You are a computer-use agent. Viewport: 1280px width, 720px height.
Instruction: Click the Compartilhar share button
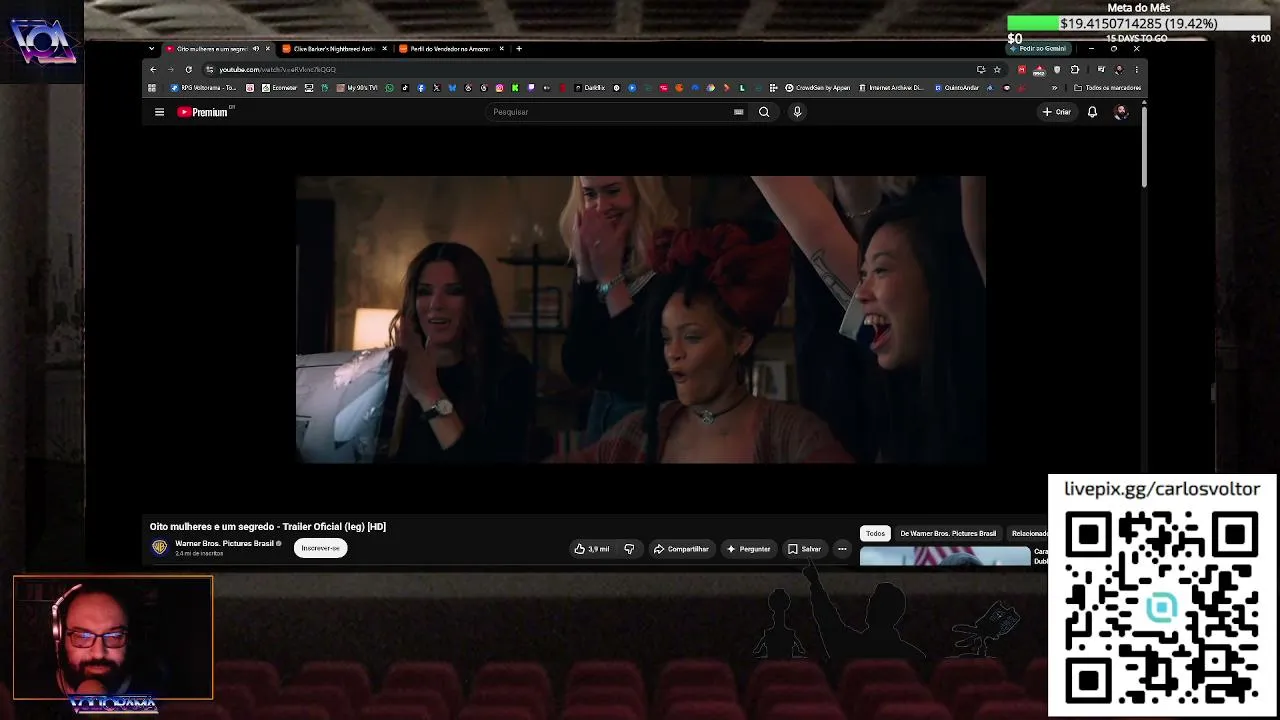[x=681, y=549]
